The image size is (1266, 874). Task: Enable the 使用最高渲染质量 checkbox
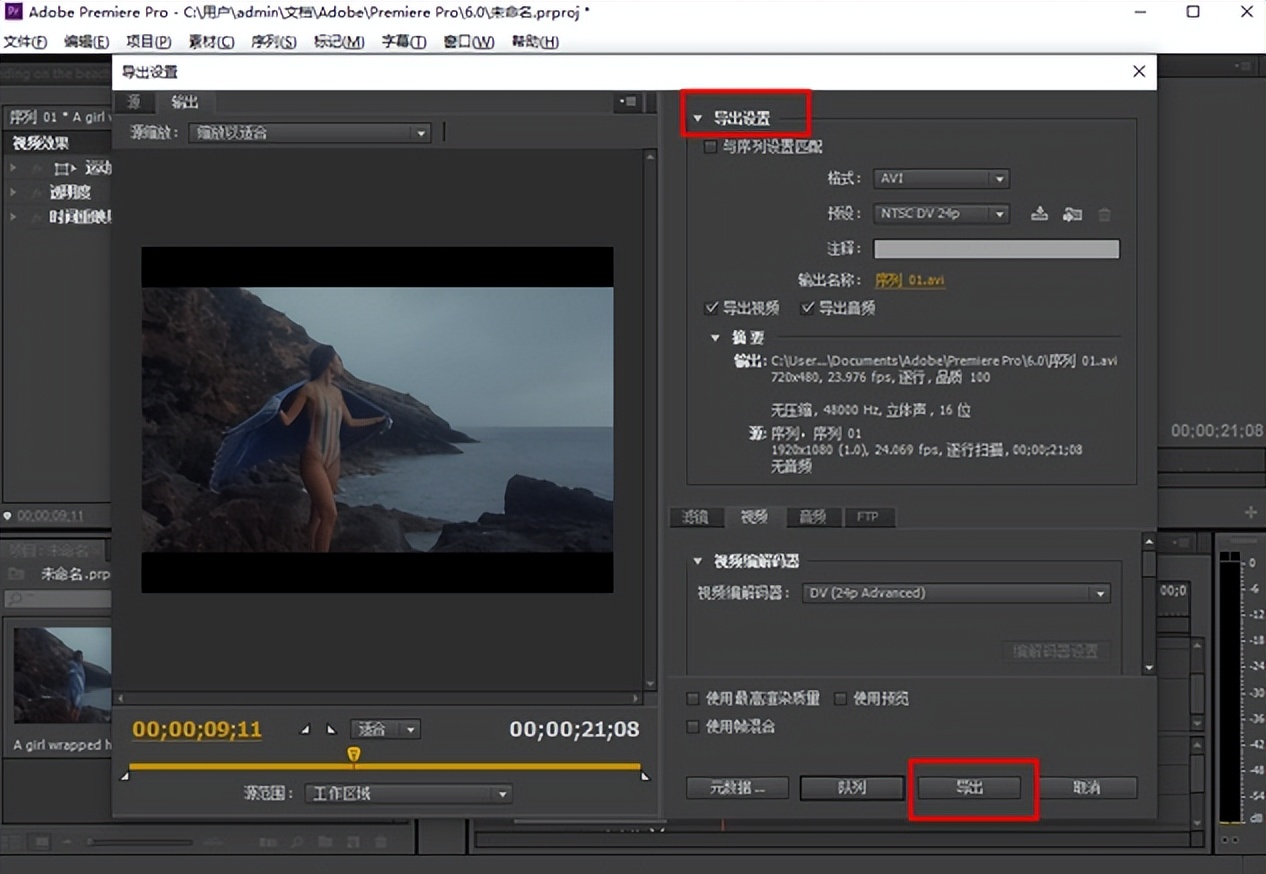691,698
